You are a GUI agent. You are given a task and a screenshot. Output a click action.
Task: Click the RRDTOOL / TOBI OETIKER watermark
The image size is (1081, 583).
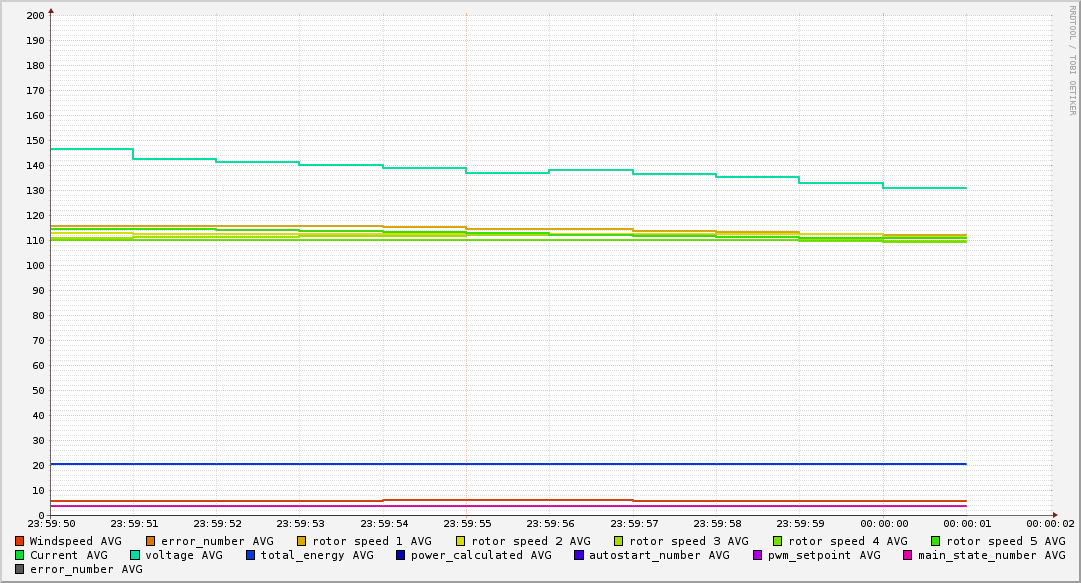tap(1072, 60)
